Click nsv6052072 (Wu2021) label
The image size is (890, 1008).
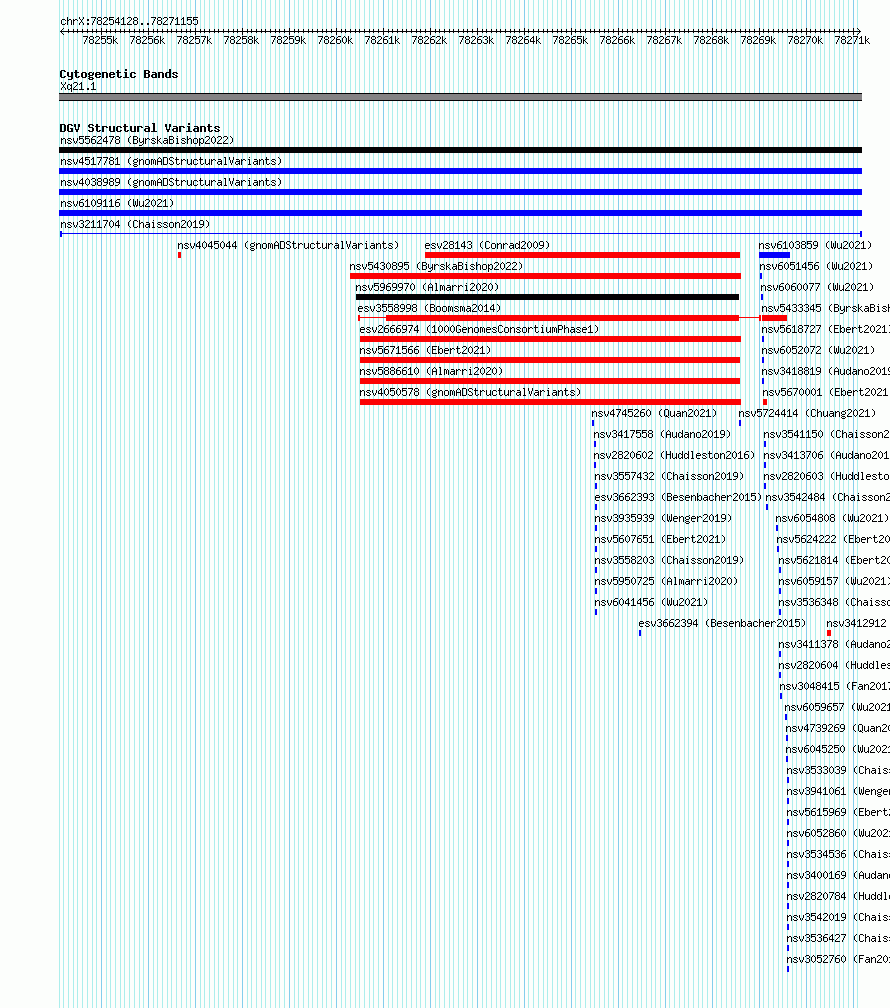(819, 350)
